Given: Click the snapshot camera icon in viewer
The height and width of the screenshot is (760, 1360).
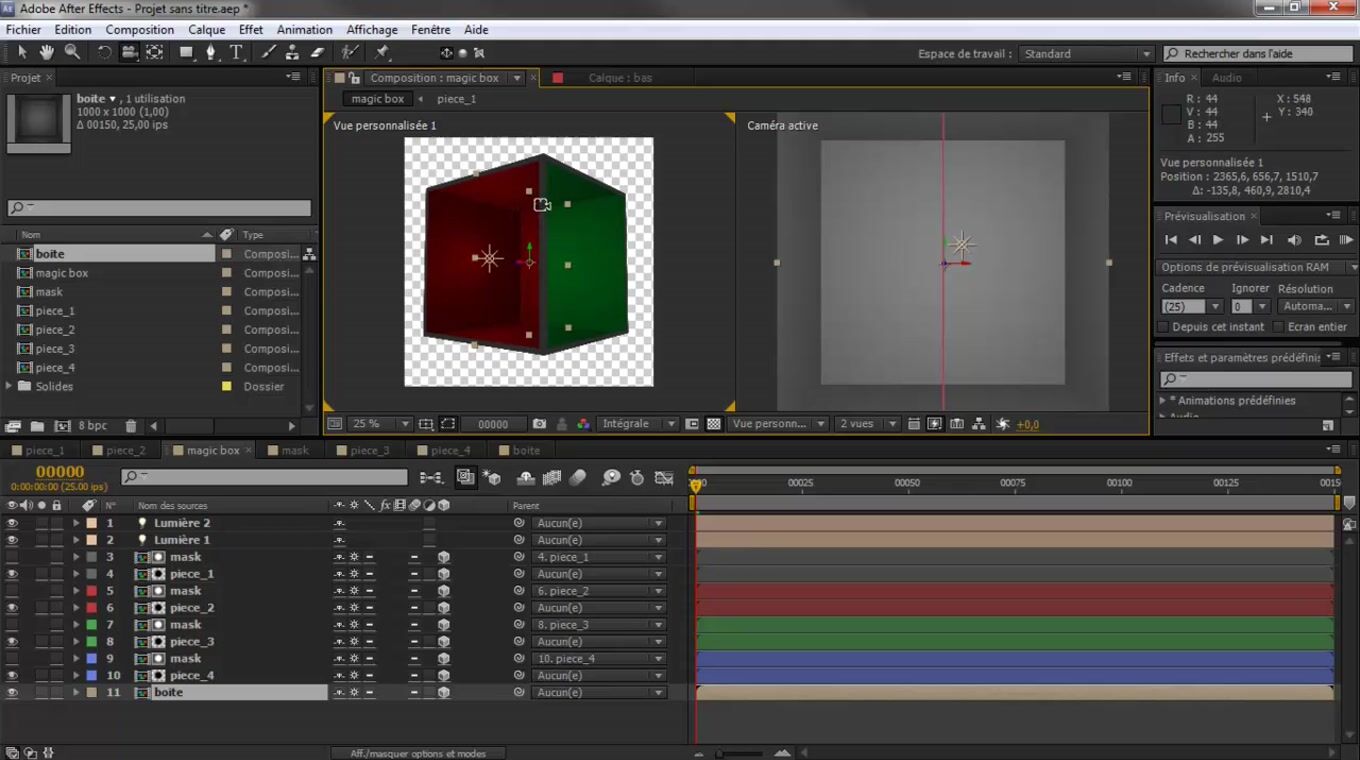Looking at the screenshot, I should (539, 424).
